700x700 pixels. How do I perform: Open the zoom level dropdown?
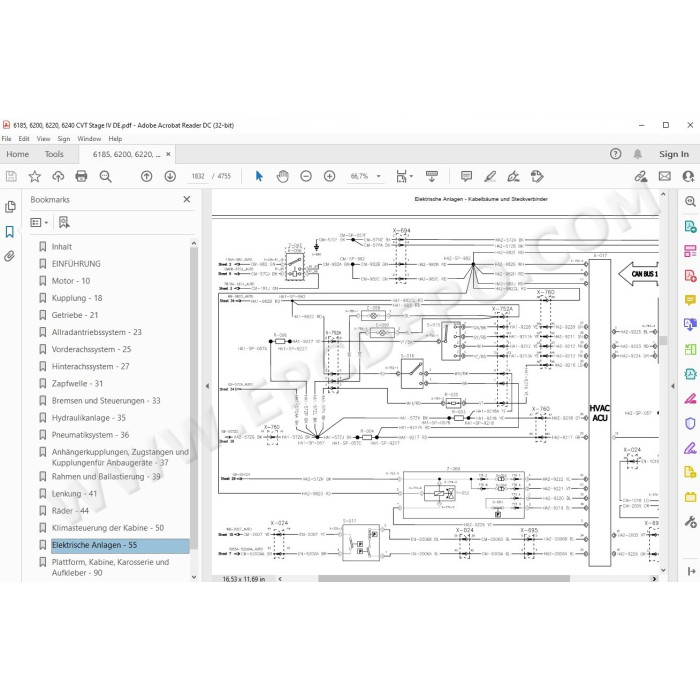(379, 176)
